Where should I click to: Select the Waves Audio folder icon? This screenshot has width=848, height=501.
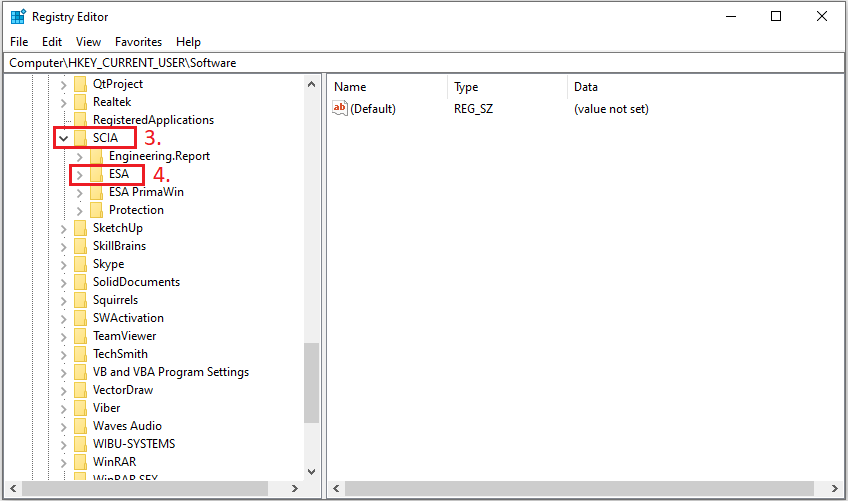point(80,425)
